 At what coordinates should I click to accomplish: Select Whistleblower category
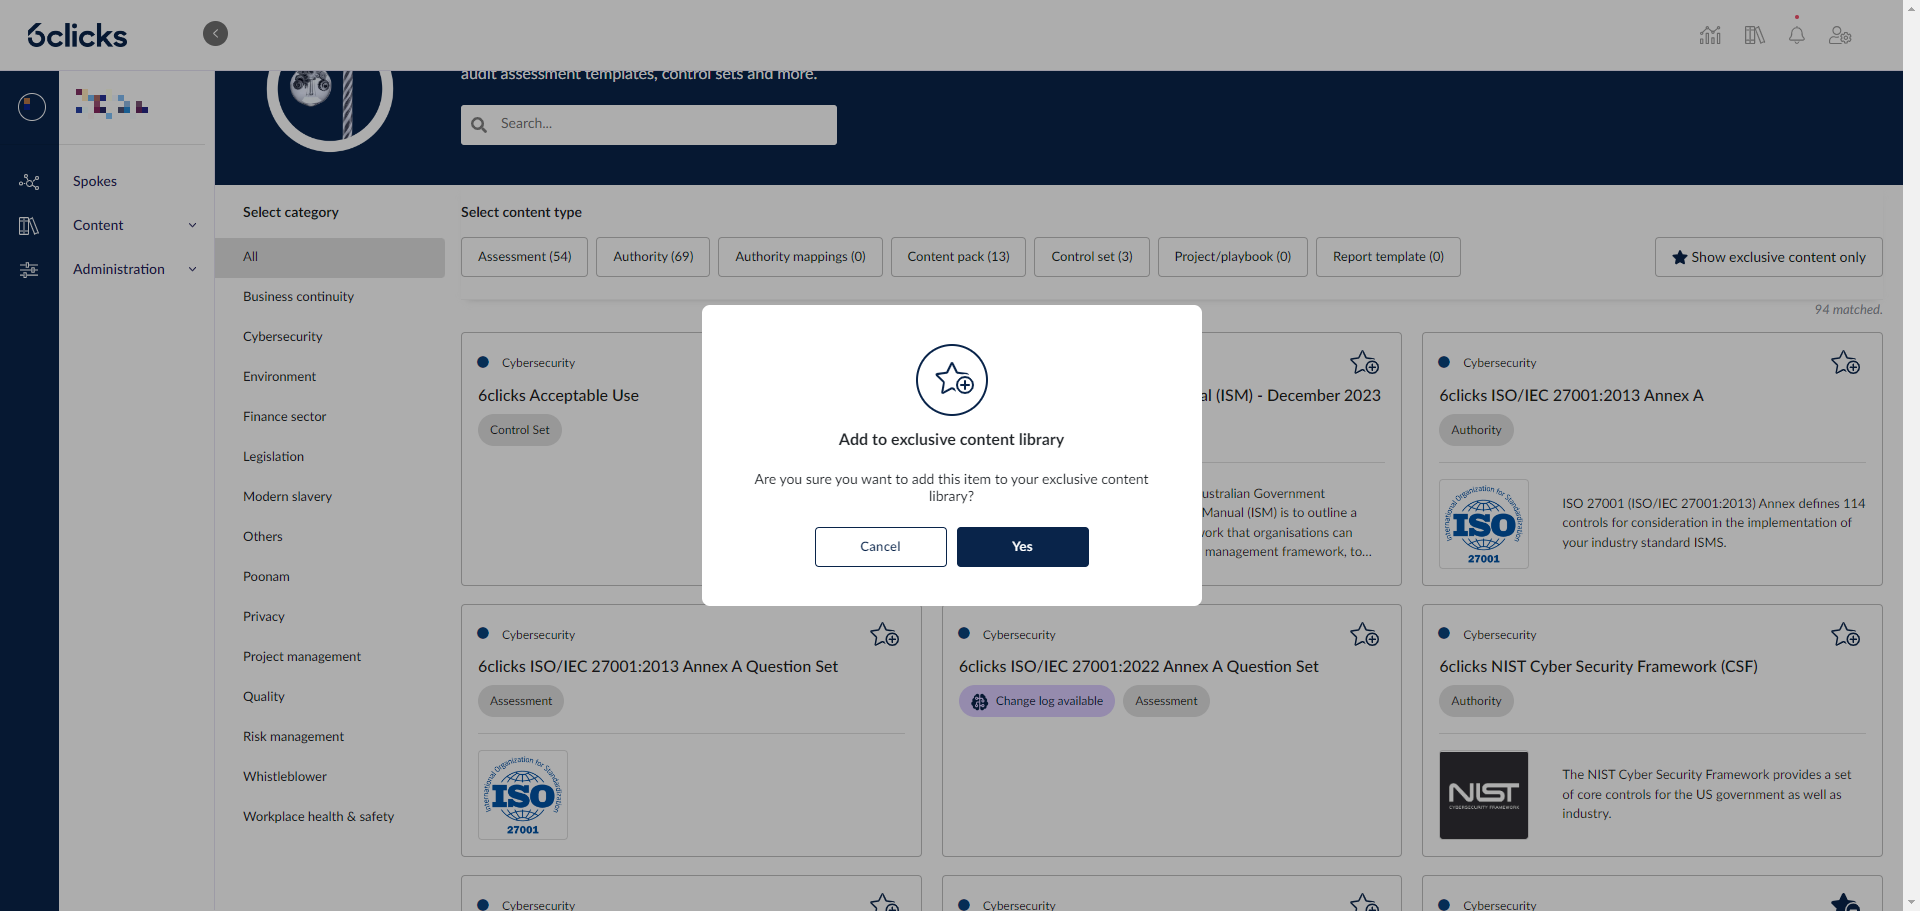click(x=285, y=777)
